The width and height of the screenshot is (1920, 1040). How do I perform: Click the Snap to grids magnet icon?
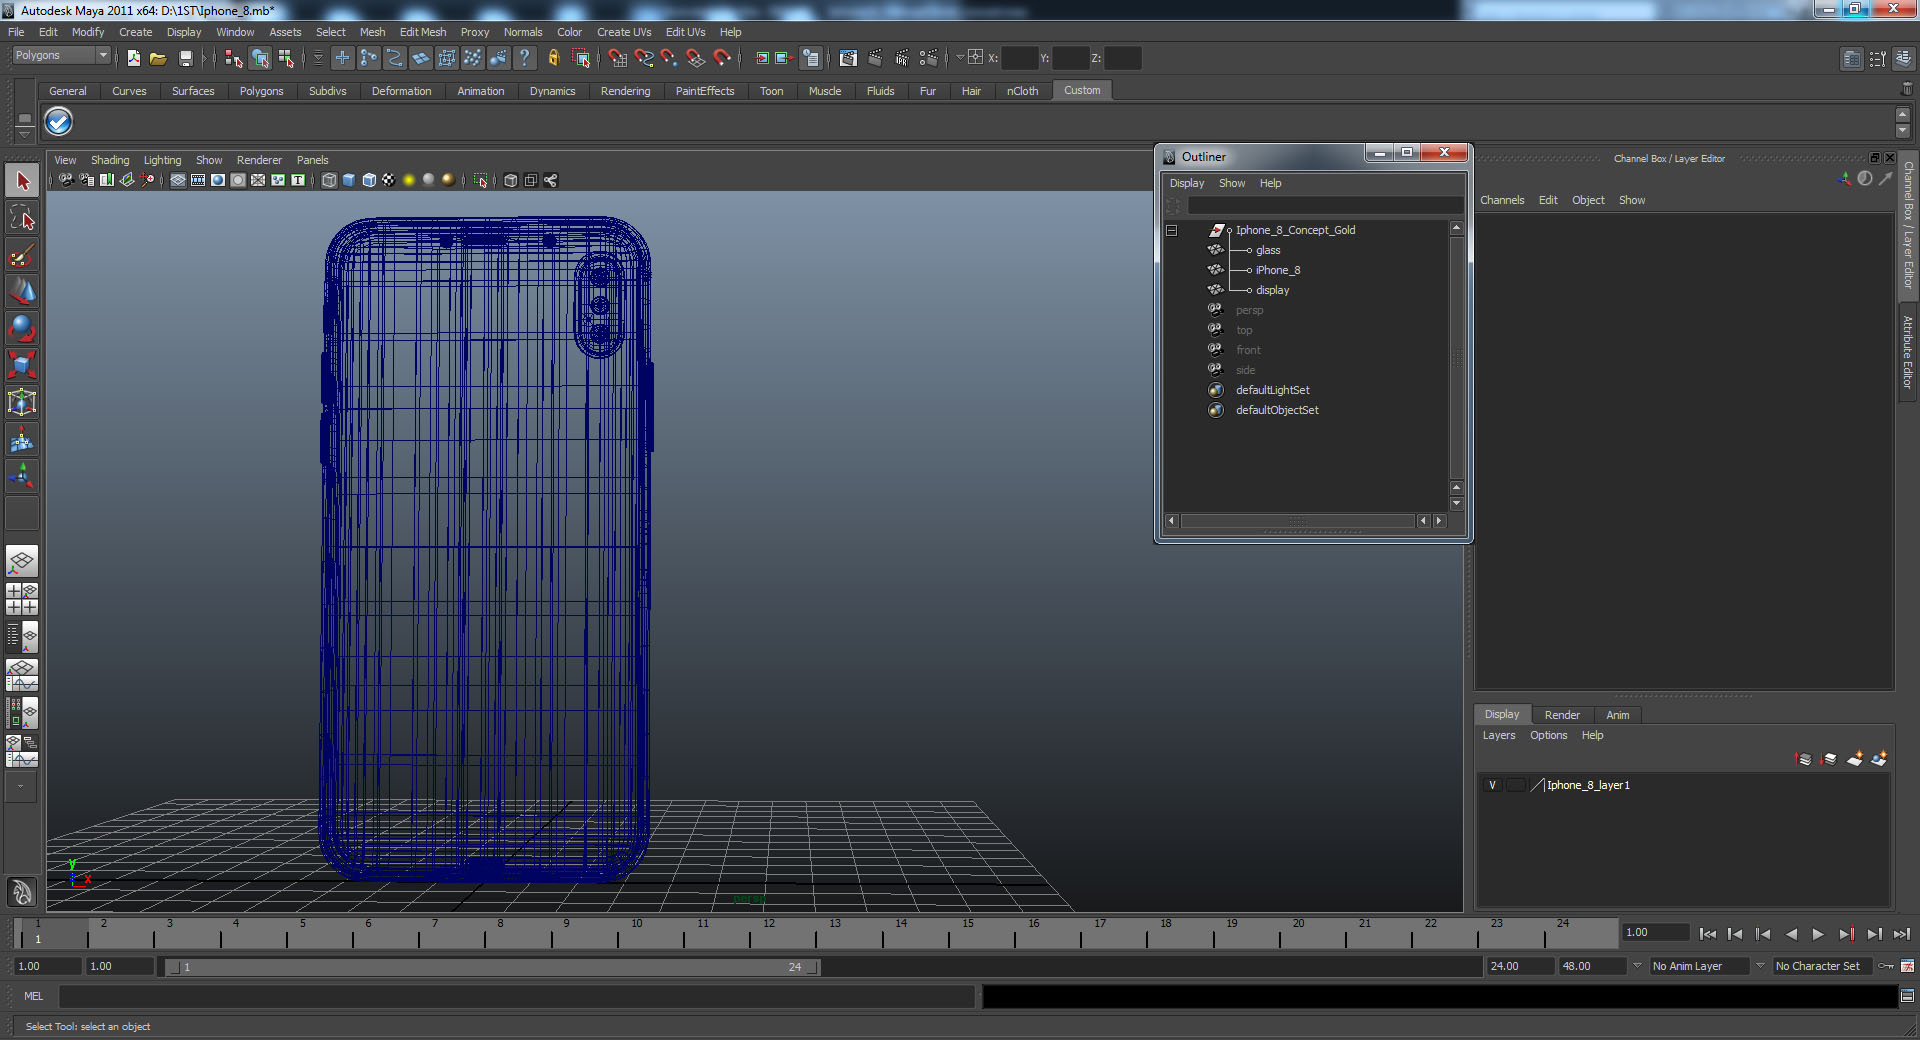click(x=617, y=58)
